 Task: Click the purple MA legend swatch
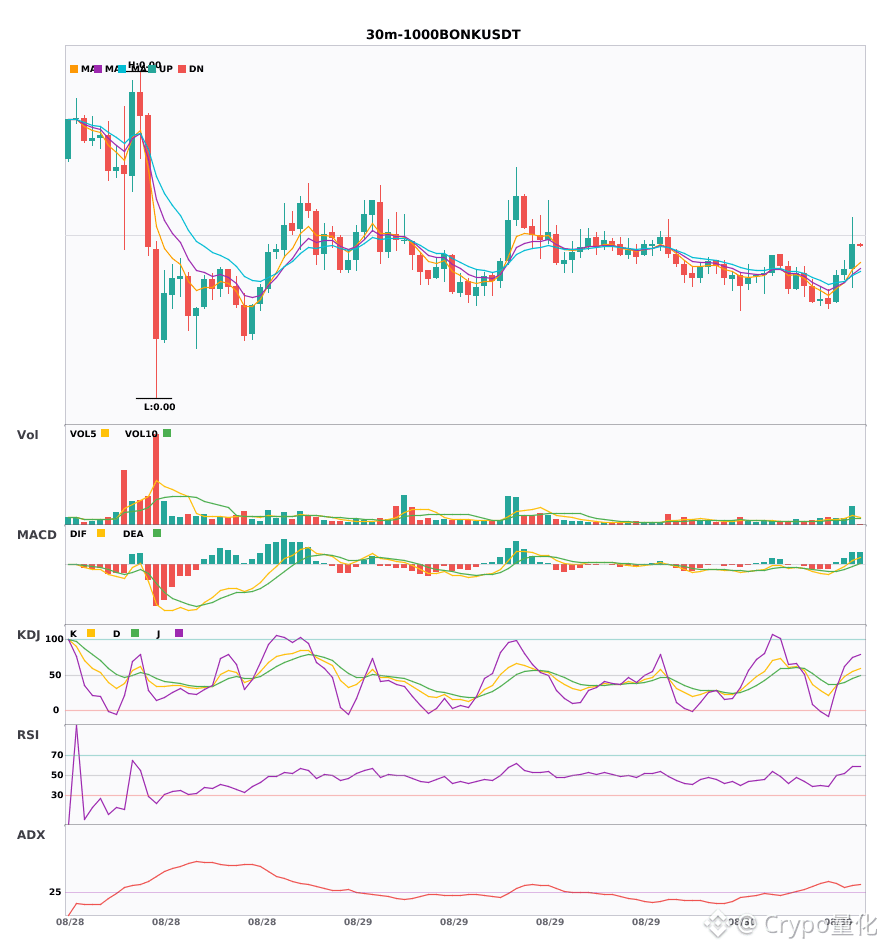(x=98, y=69)
